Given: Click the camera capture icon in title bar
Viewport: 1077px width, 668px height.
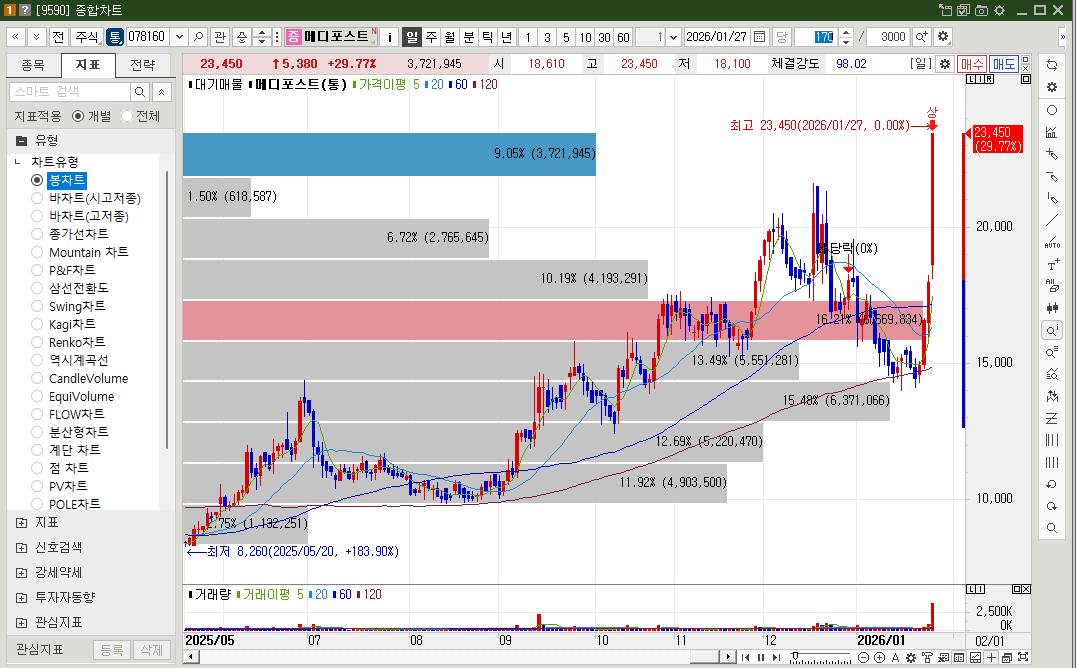Looking at the screenshot, I should (982, 10).
